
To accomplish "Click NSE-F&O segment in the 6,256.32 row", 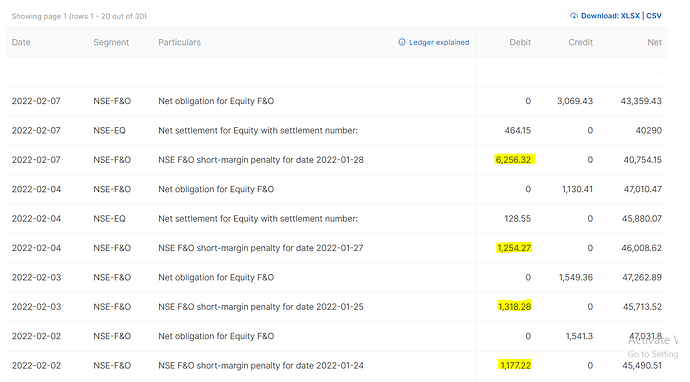I will click(x=112, y=160).
